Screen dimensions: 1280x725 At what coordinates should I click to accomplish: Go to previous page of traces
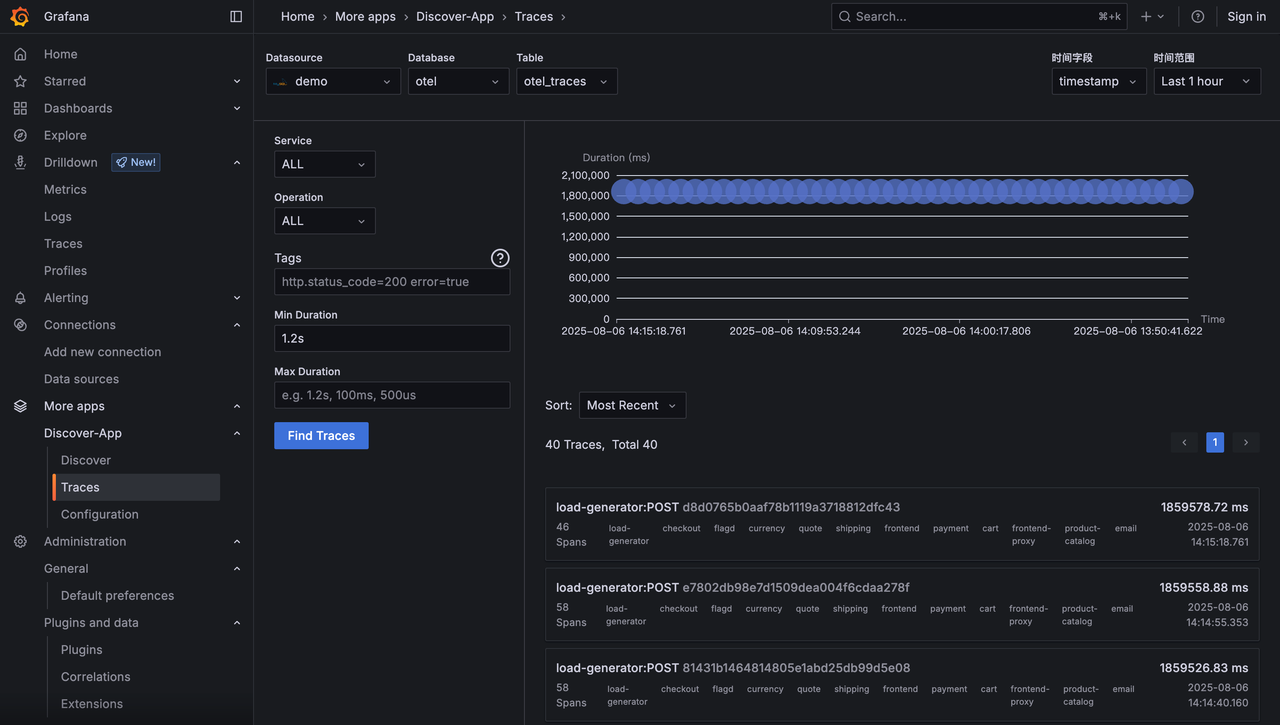[x=1184, y=442]
